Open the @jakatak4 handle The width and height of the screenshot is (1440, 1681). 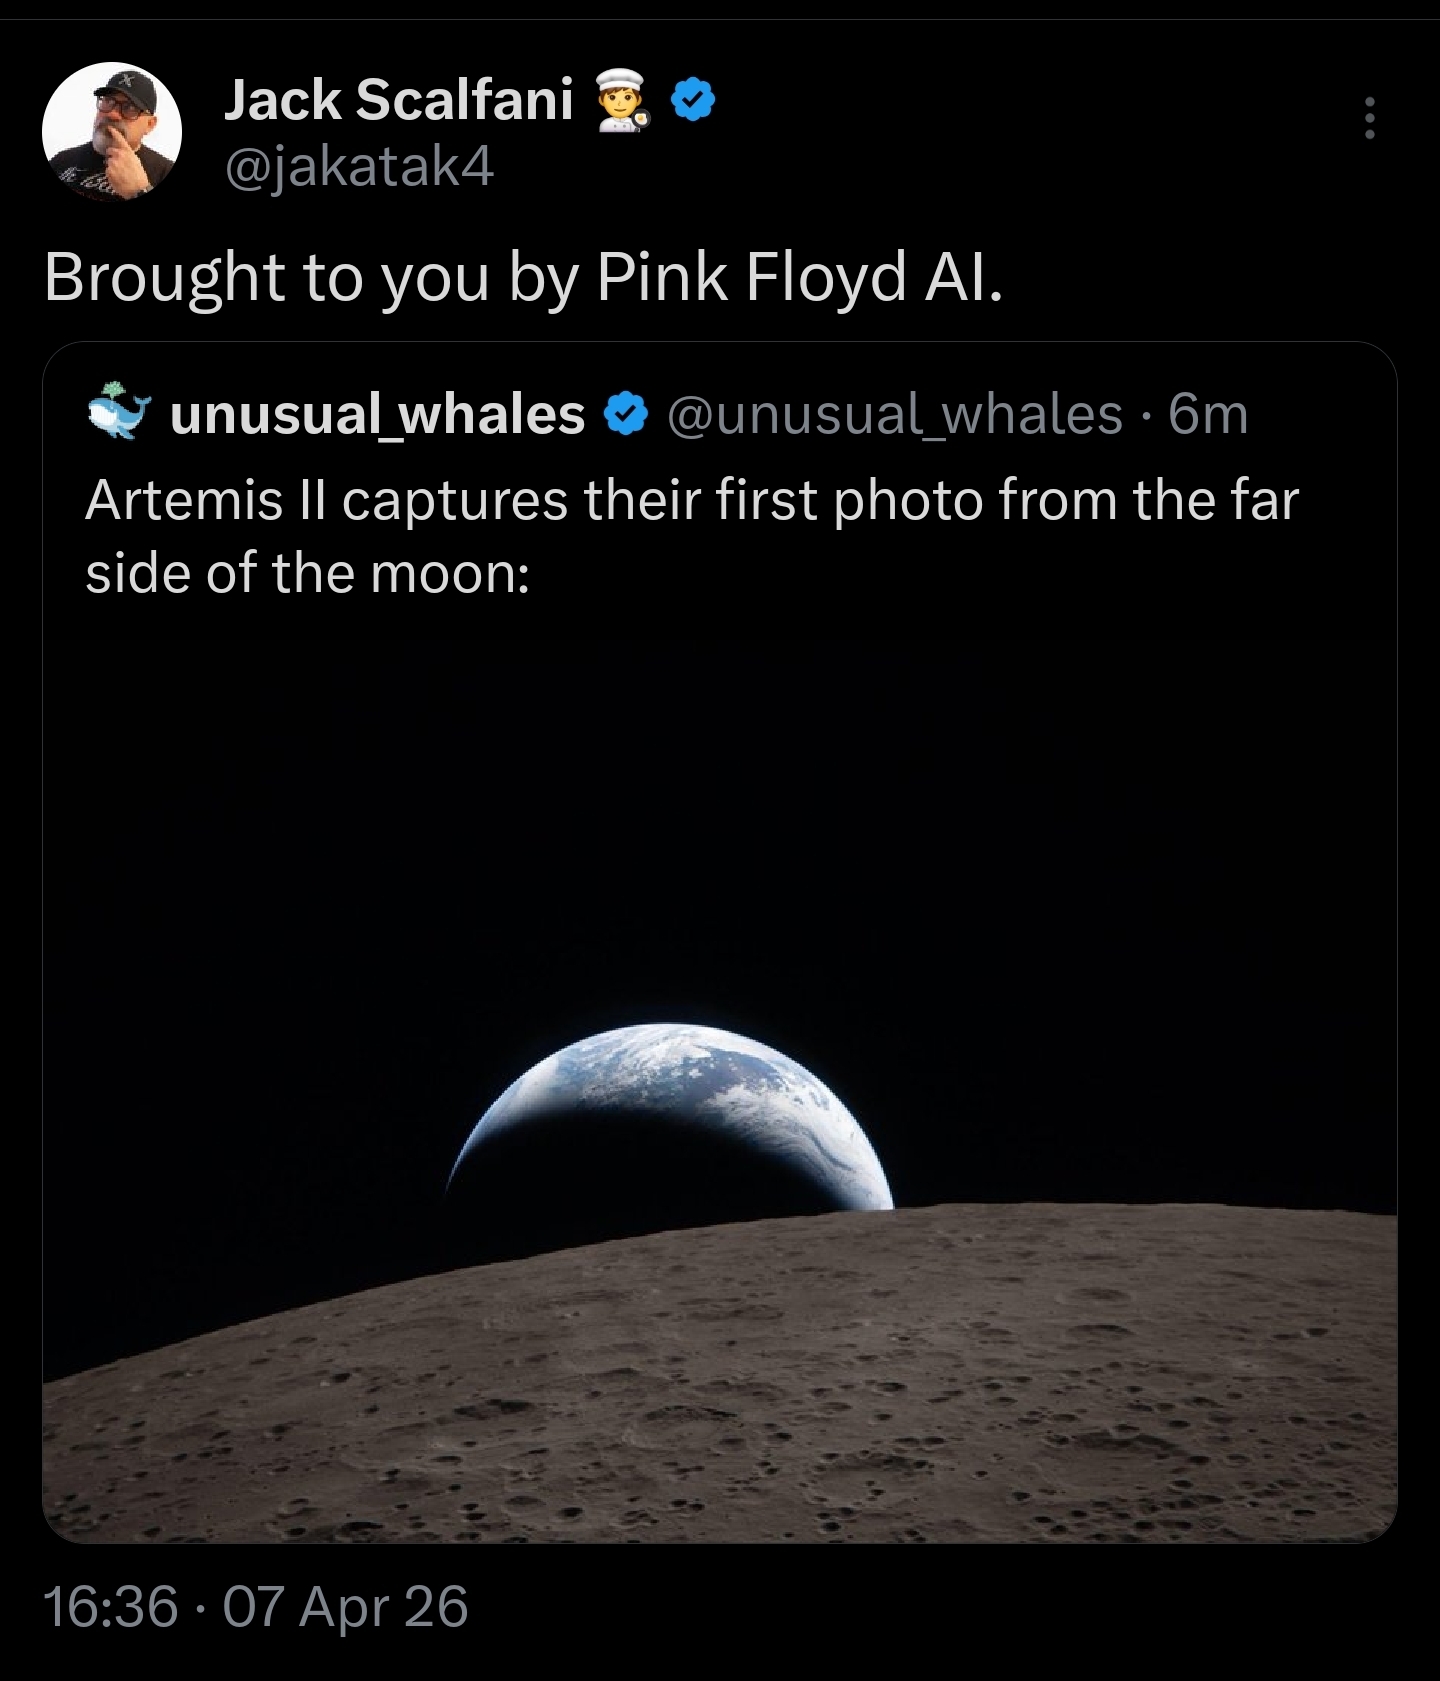359,167
